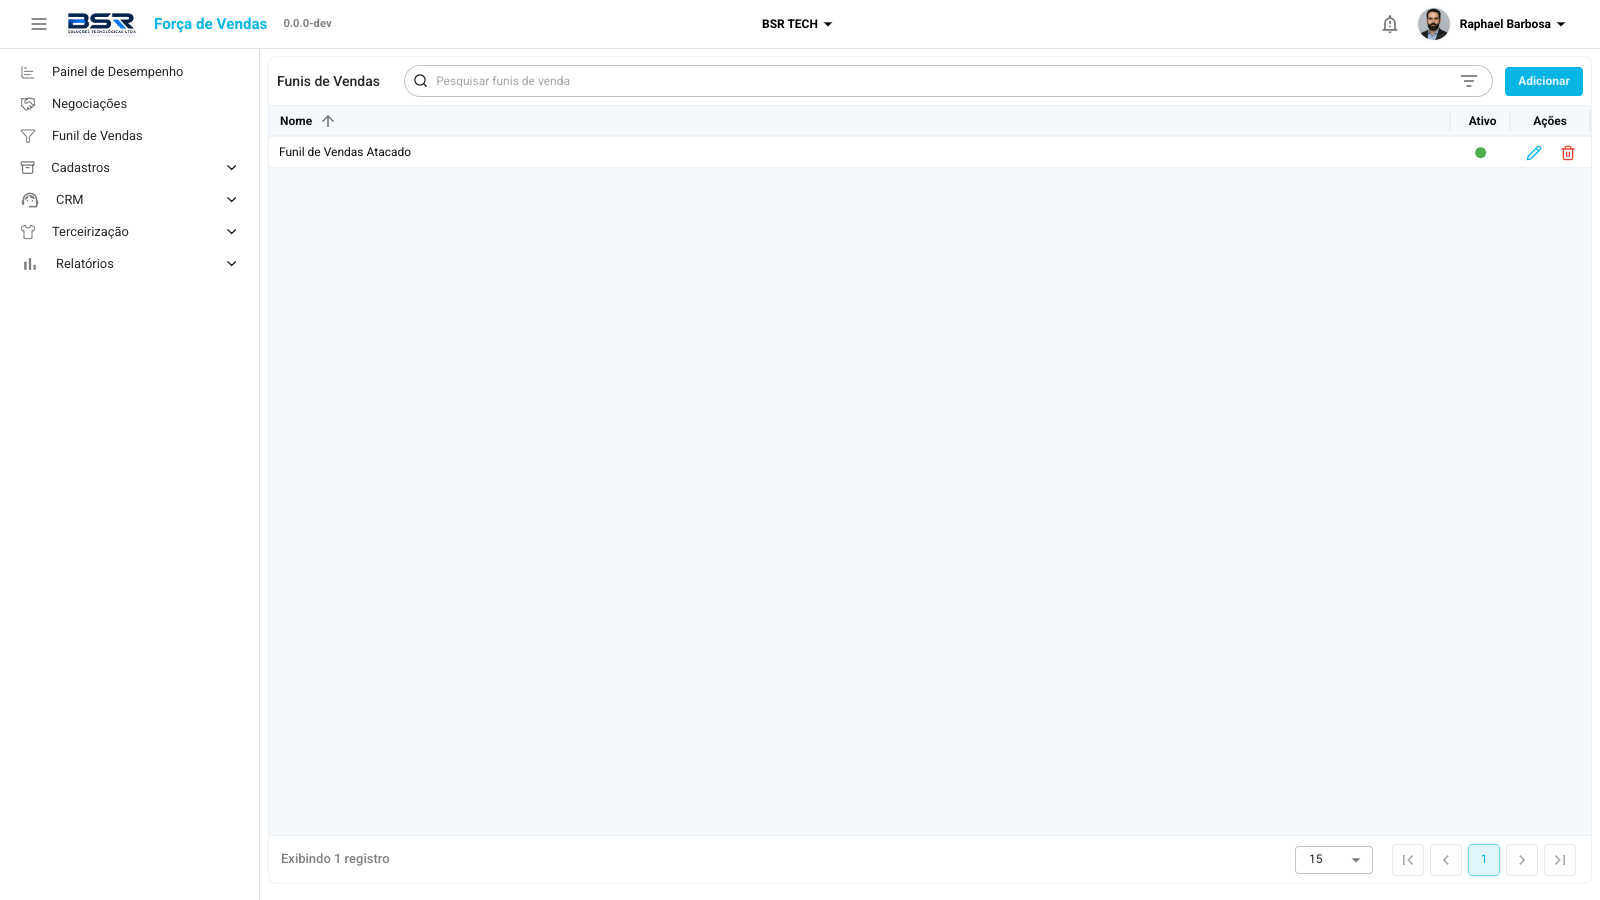Click Raphael Barbosa's profile avatar
The height and width of the screenshot is (900, 1600).
pos(1434,24)
